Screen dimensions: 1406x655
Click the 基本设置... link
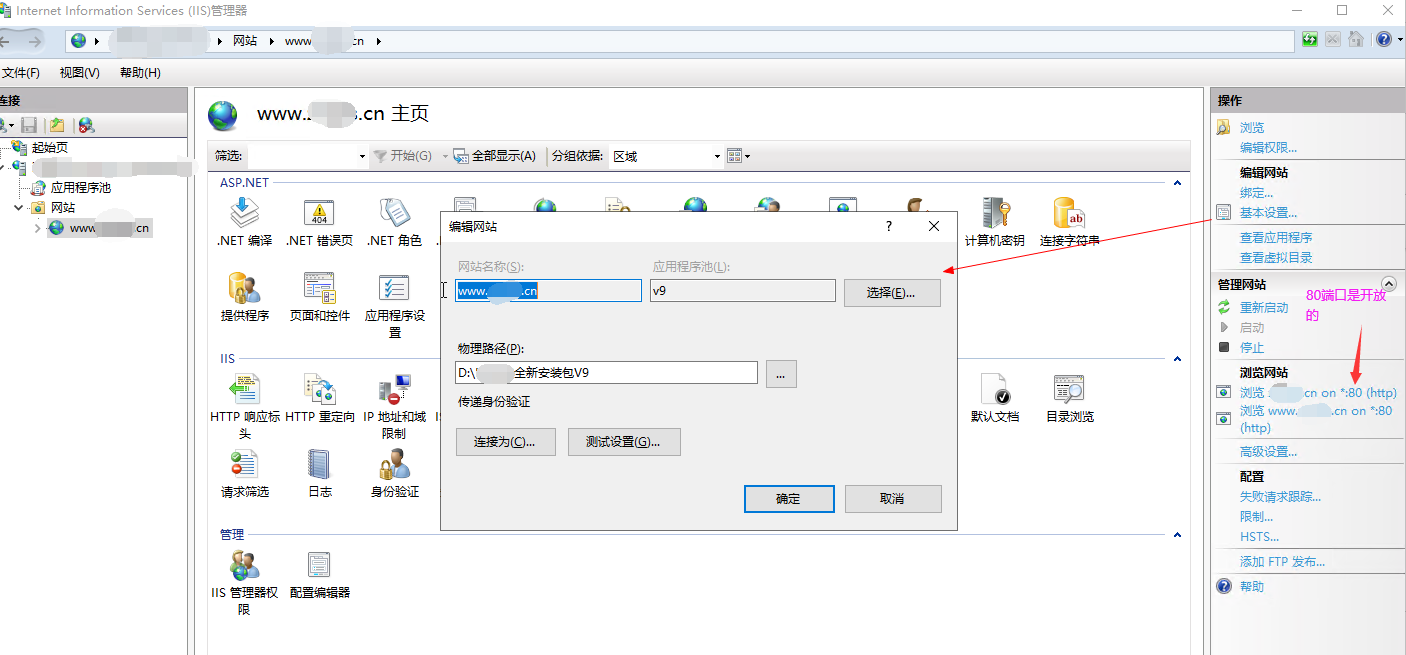tap(1268, 213)
